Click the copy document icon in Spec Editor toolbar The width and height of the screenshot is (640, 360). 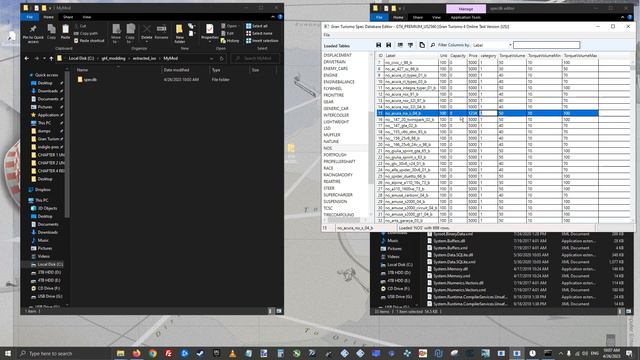(x=422, y=45)
